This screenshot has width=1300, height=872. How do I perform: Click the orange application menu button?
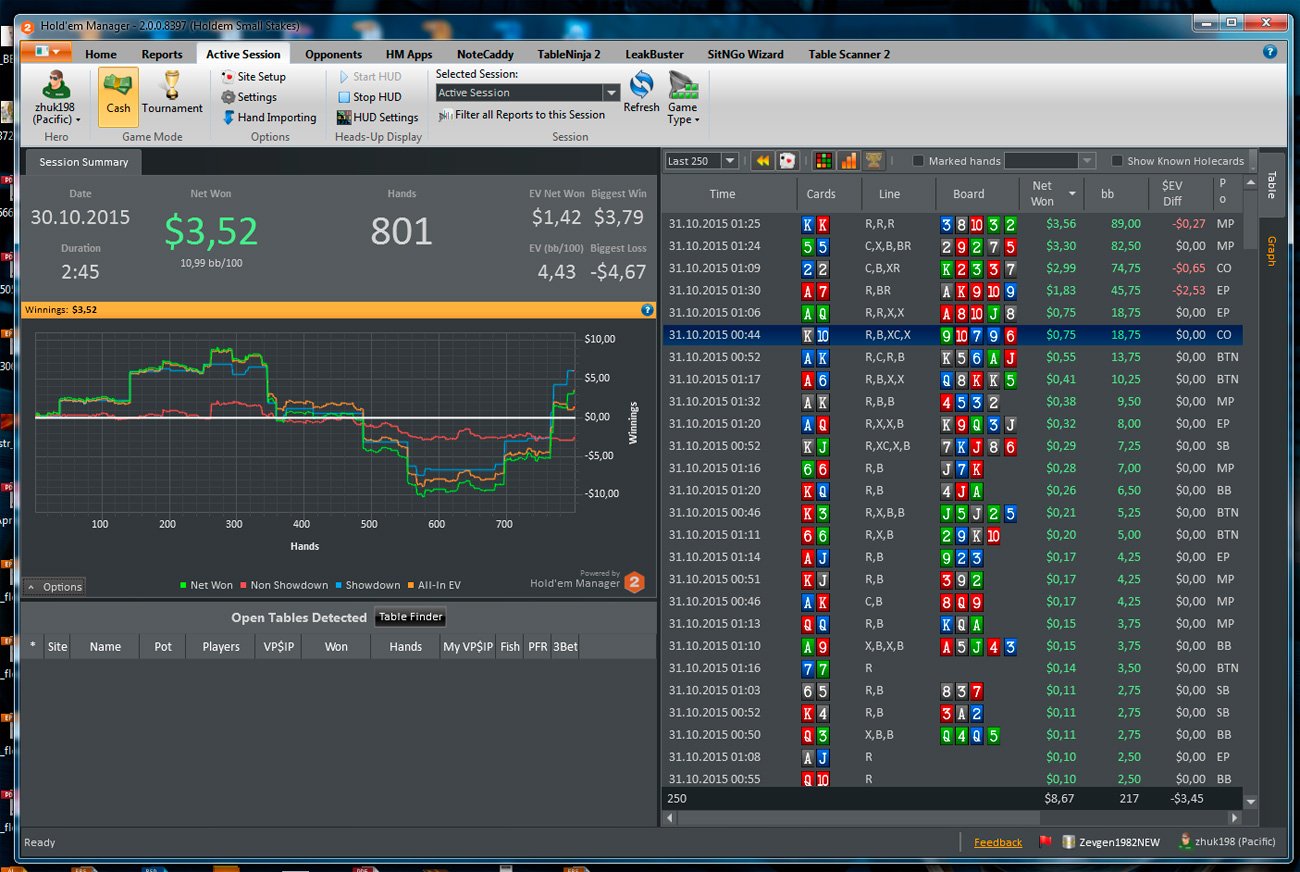(47, 52)
